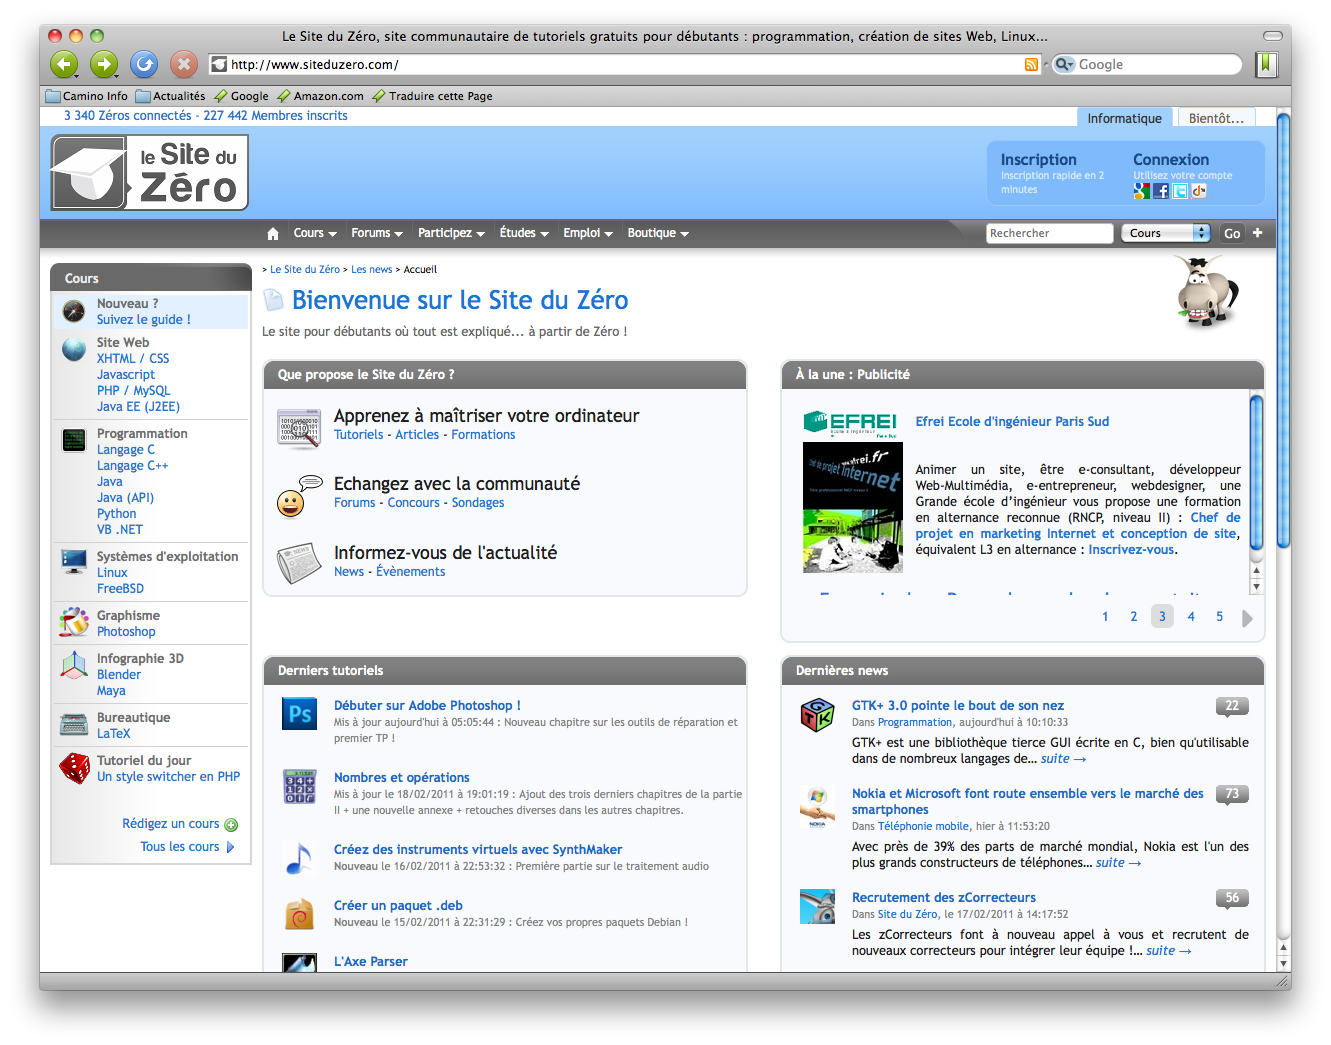Open the Forums dropdown menu
Screen dimensions: 1331x1045
[x=377, y=233]
